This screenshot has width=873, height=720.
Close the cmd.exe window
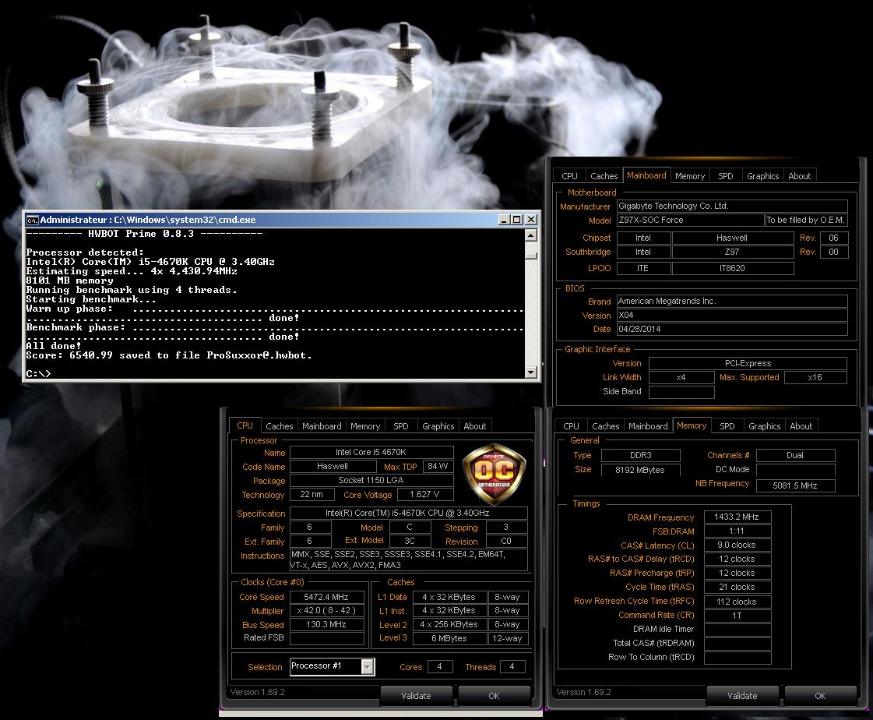click(531, 220)
